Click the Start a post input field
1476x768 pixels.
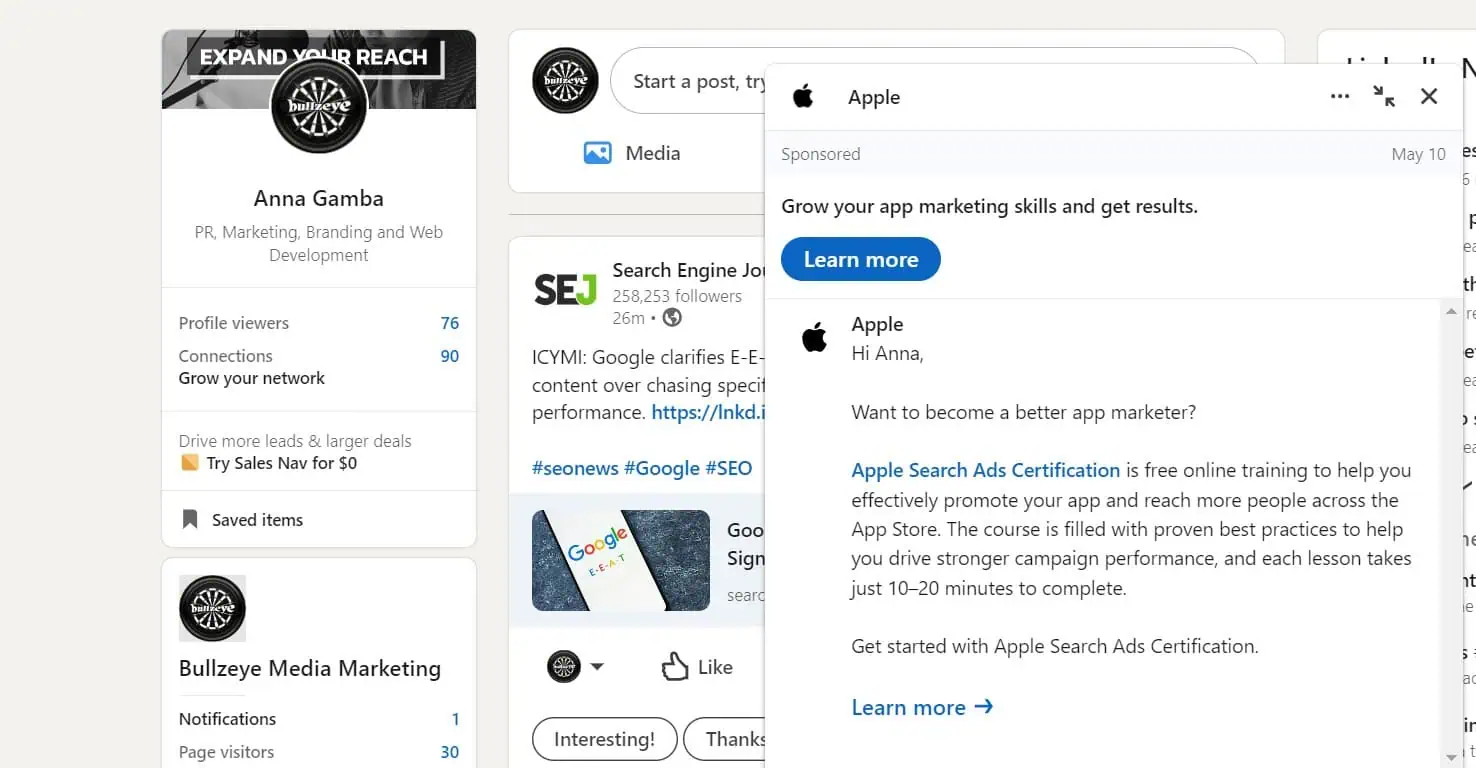(x=690, y=81)
